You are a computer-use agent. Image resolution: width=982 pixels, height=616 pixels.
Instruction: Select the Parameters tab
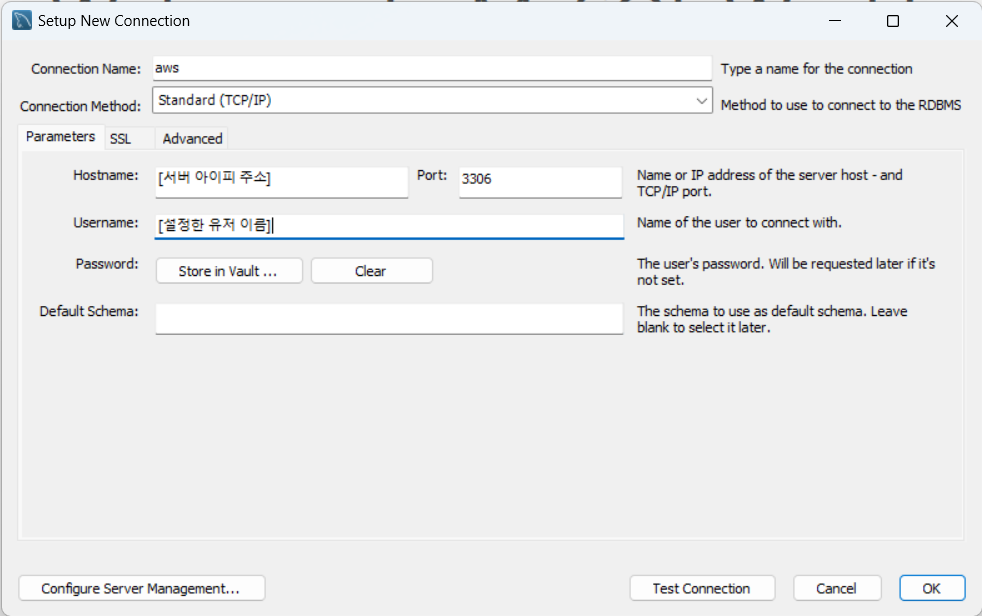tap(59, 136)
